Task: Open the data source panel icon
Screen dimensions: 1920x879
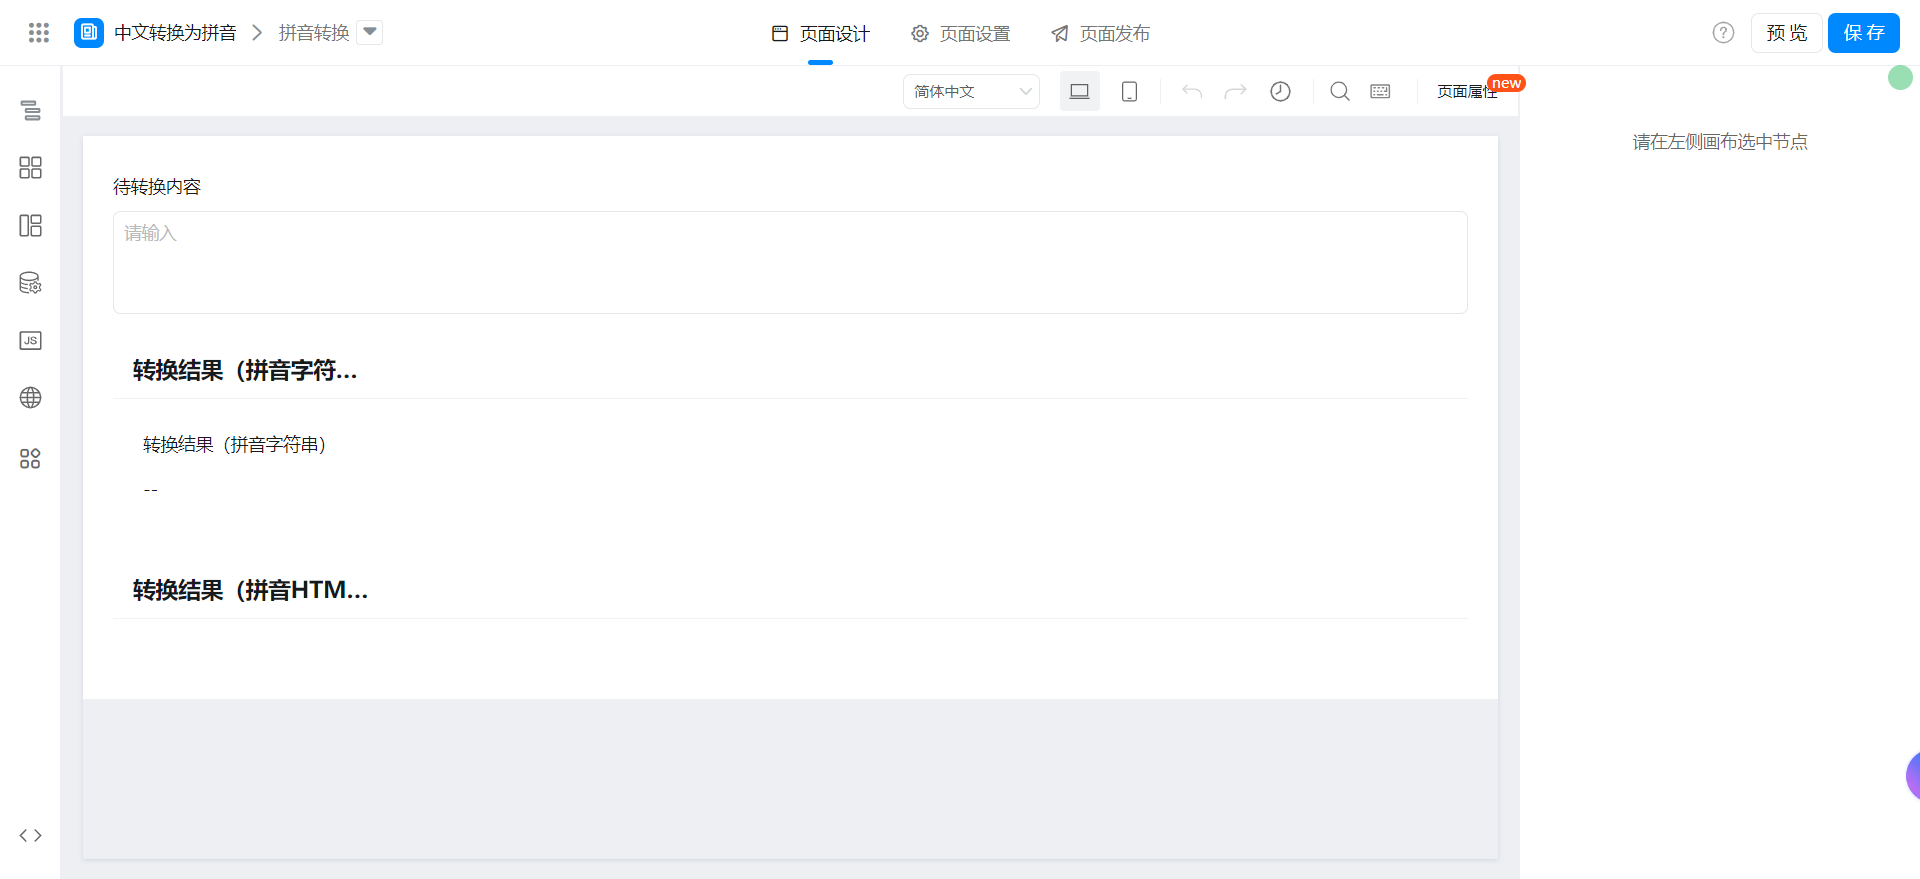Action: (x=30, y=283)
